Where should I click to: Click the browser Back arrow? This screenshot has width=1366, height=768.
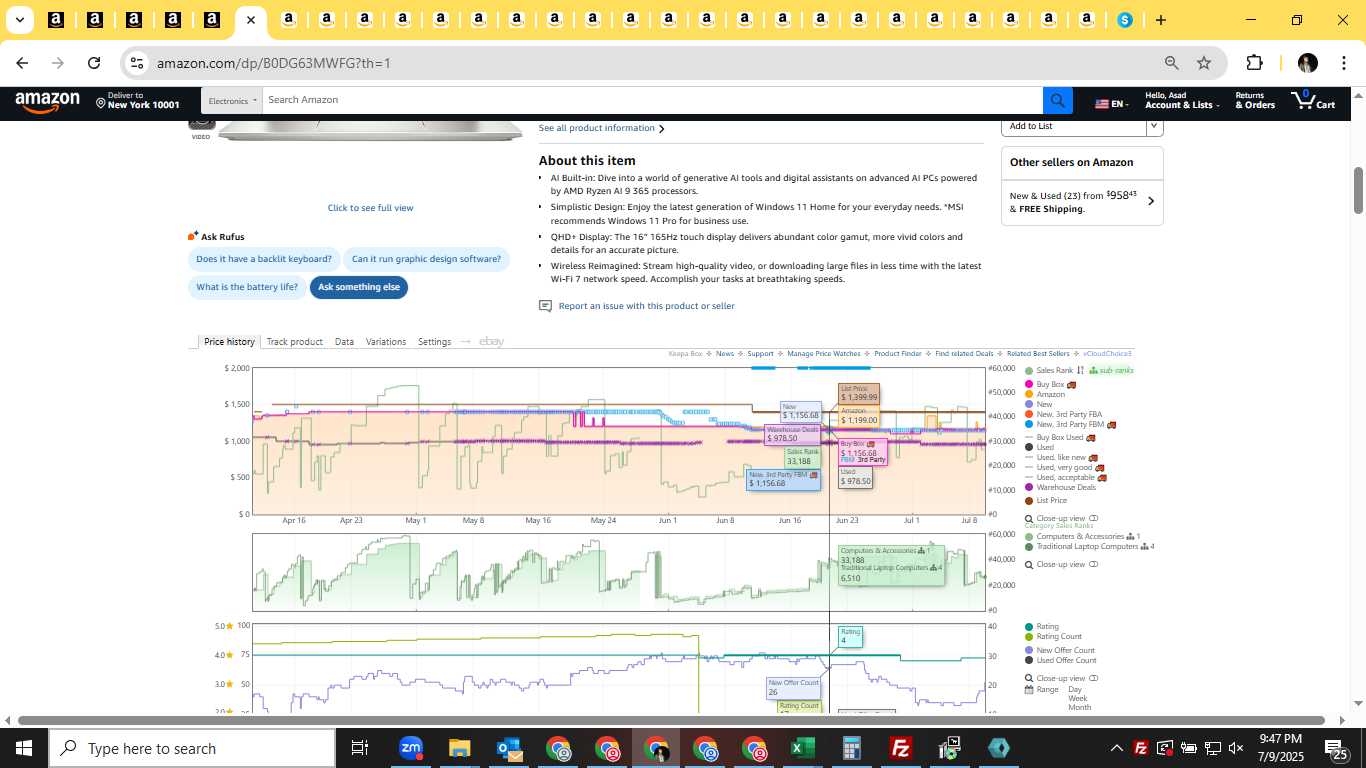22,63
